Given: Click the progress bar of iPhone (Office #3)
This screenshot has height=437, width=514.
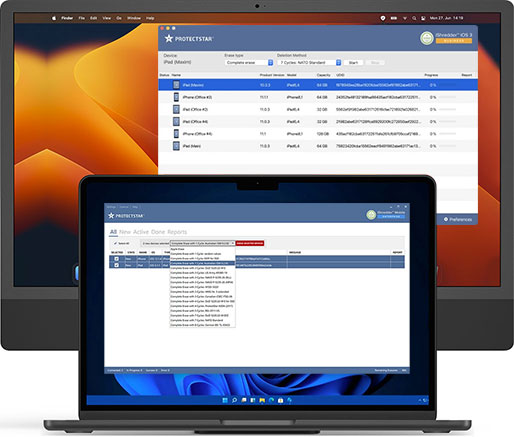Looking at the screenshot, I should click(x=448, y=97).
